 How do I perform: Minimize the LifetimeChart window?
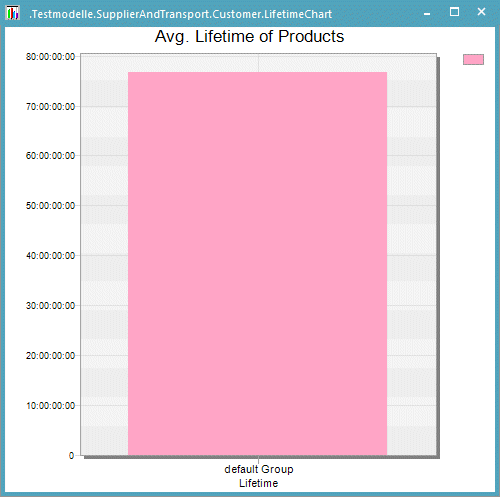(x=427, y=14)
